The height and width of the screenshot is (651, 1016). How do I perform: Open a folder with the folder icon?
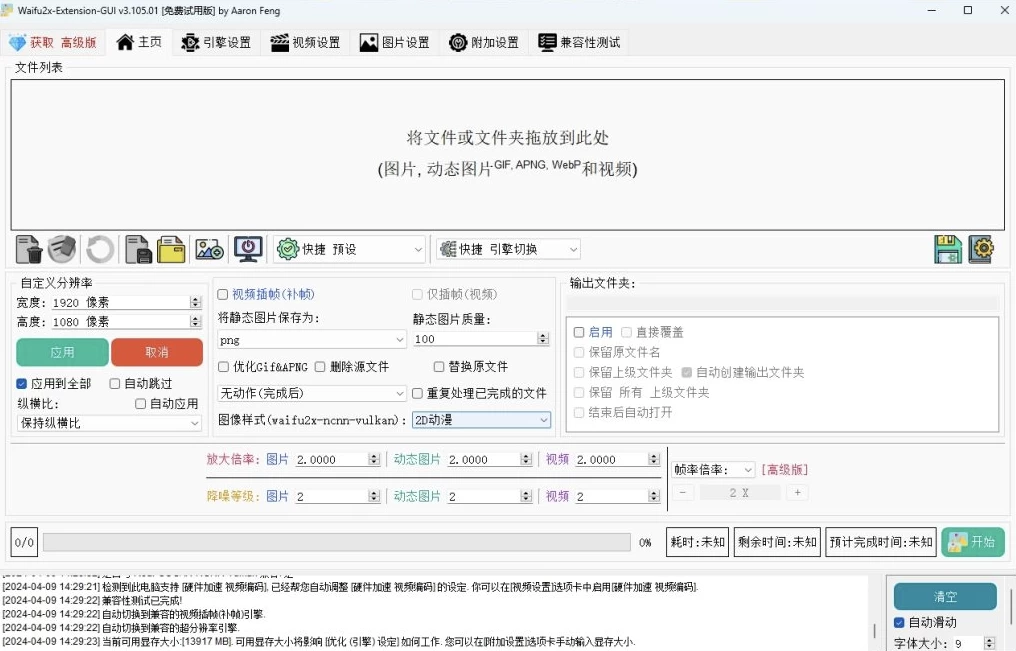pyautogui.click(x=172, y=249)
